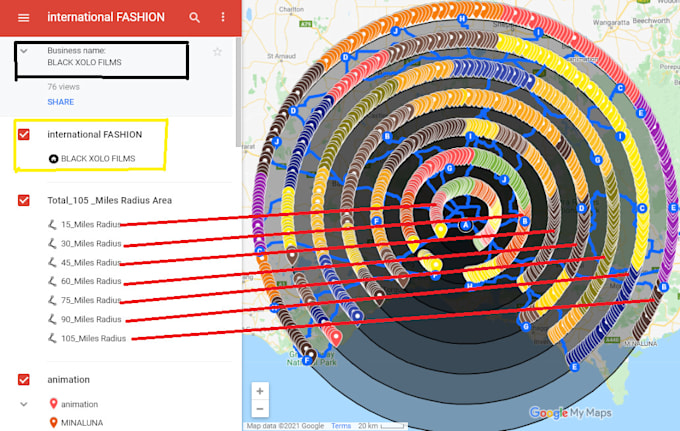
Task: Click the brown pin on left ring
Action: (292, 256)
